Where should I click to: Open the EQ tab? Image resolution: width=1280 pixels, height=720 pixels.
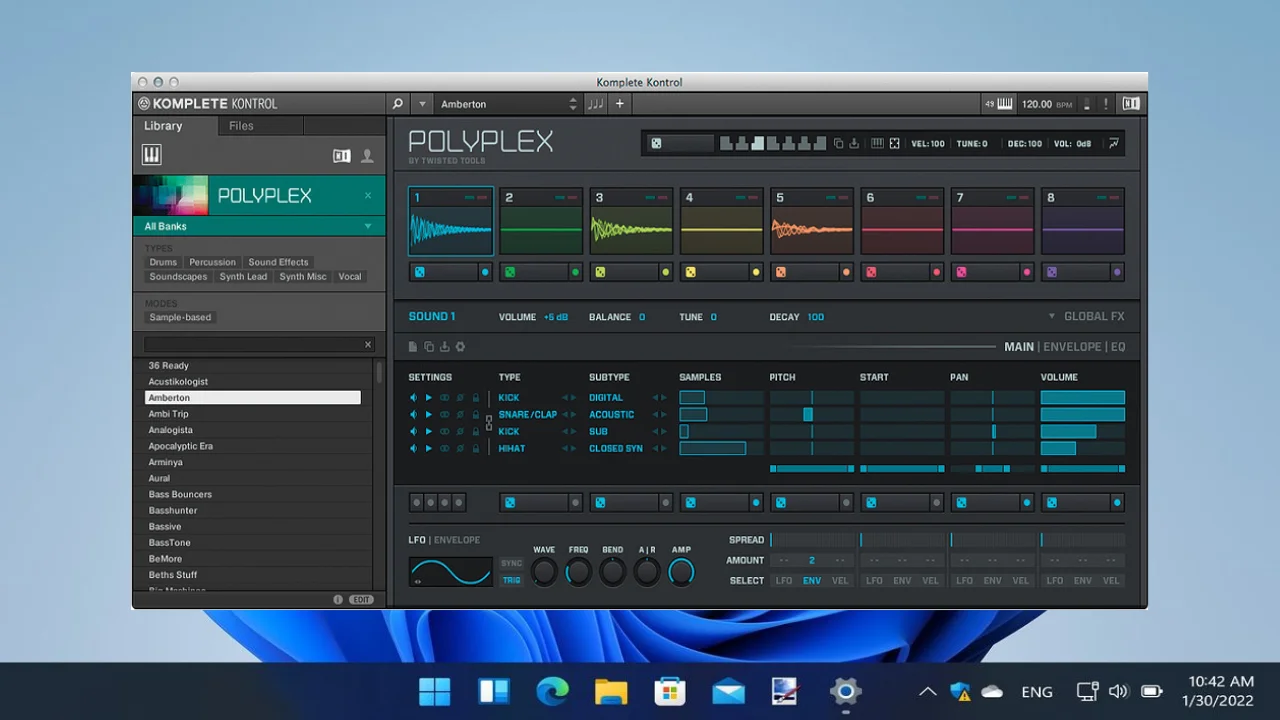(1118, 347)
